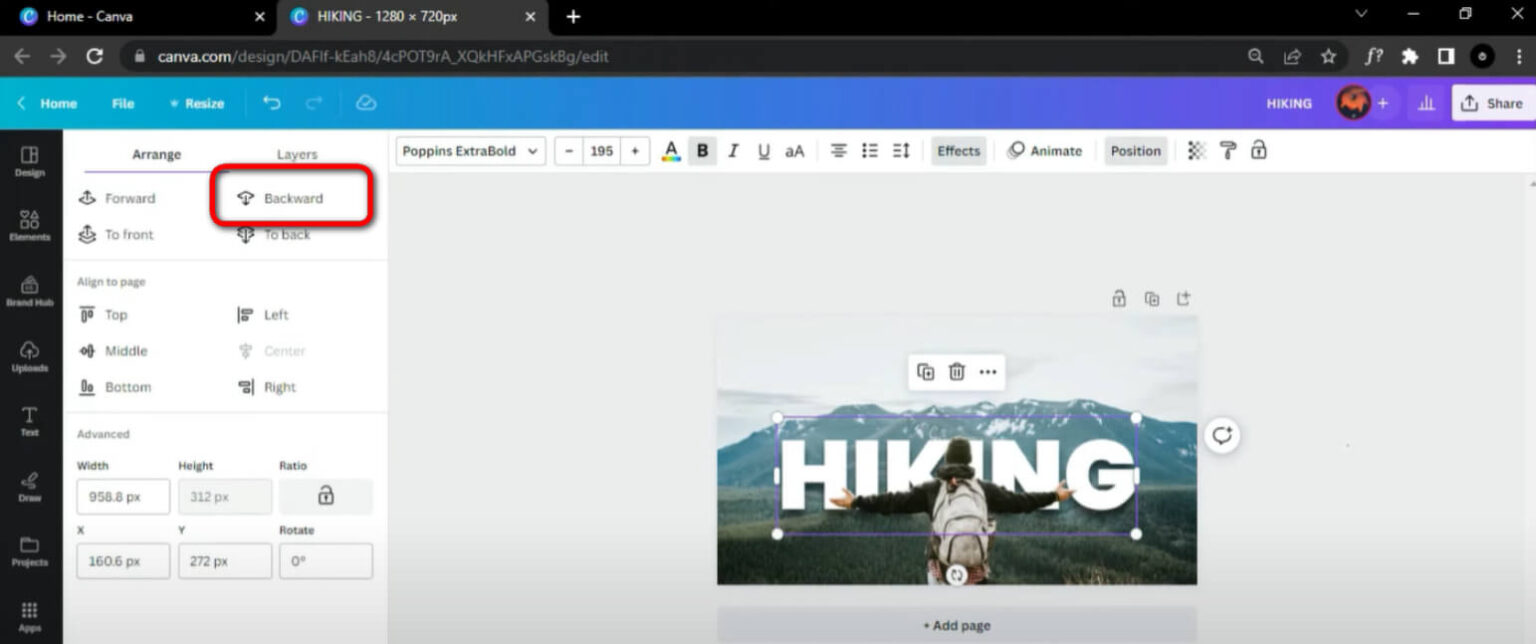Open letter and line spacing
The image size is (1536, 644).
pyautogui.click(x=901, y=151)
